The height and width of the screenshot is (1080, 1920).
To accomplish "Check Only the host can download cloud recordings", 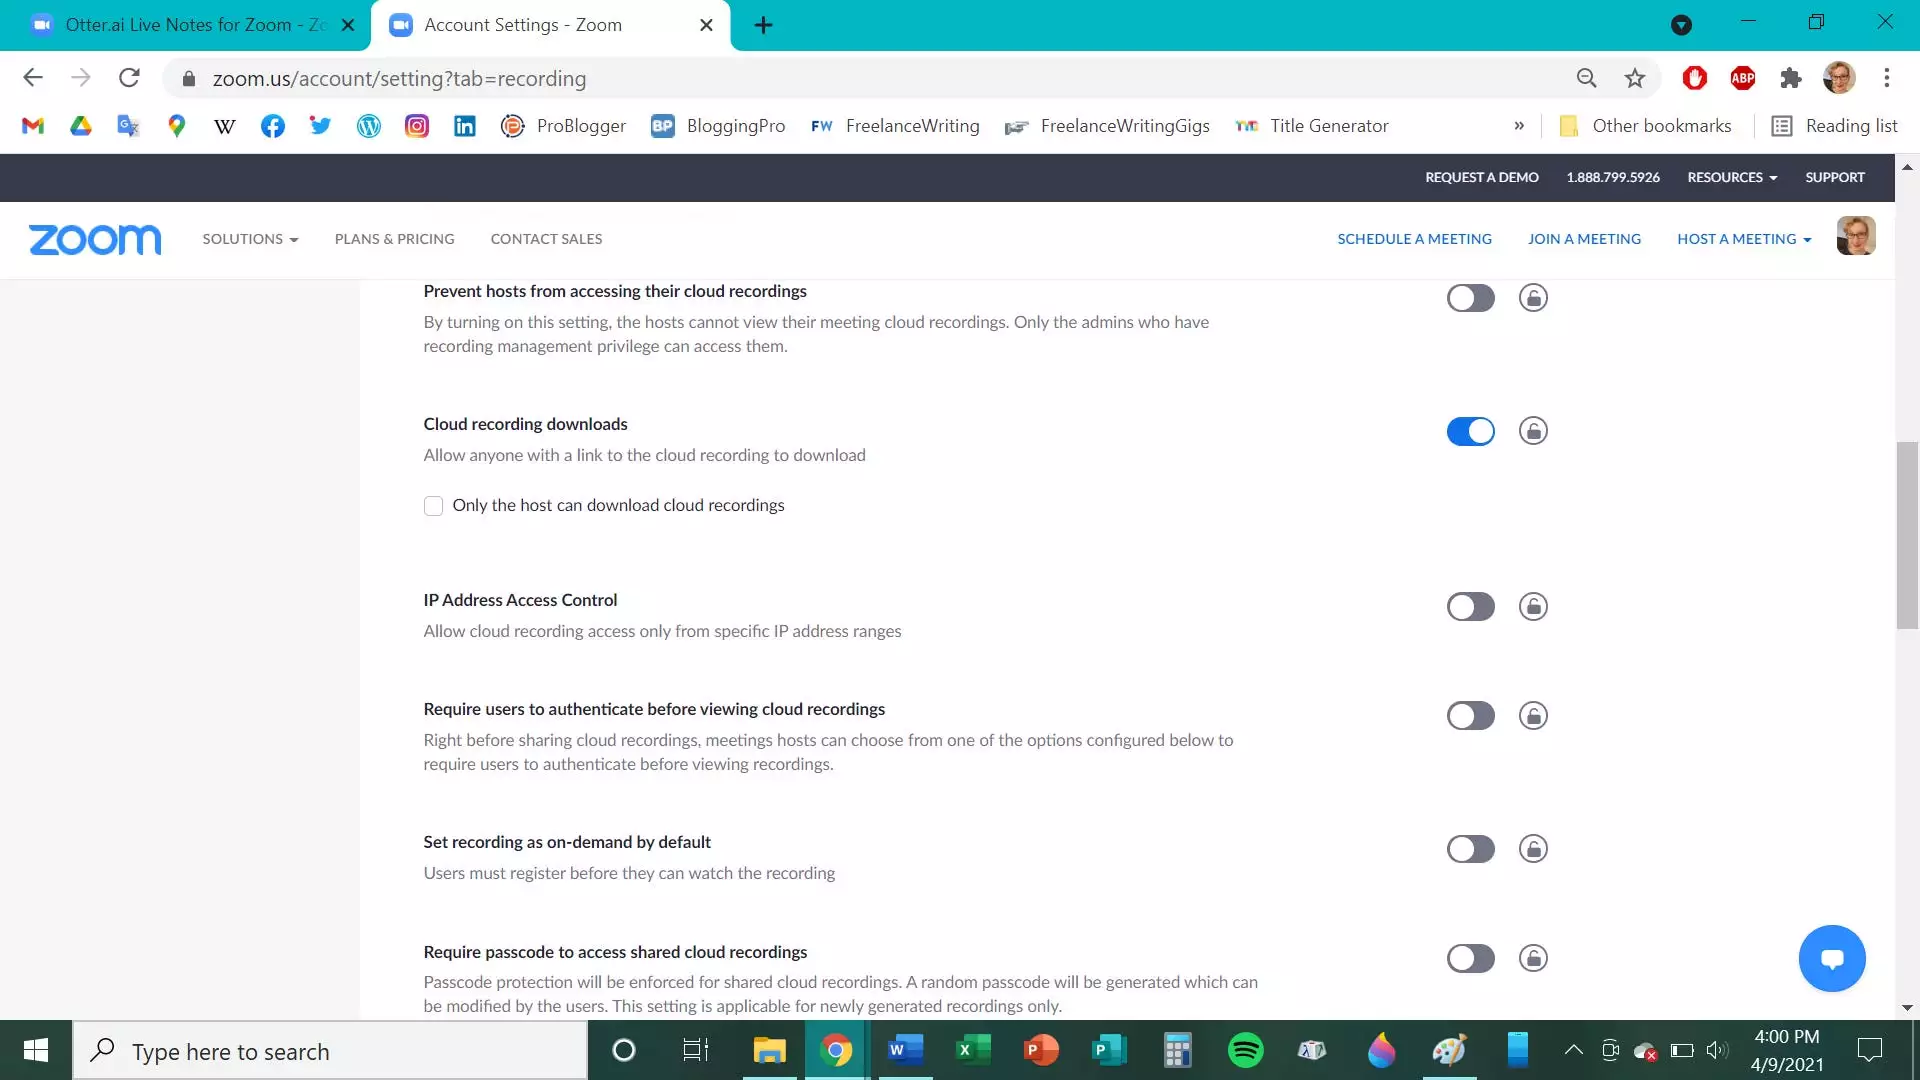I will 433,506.
